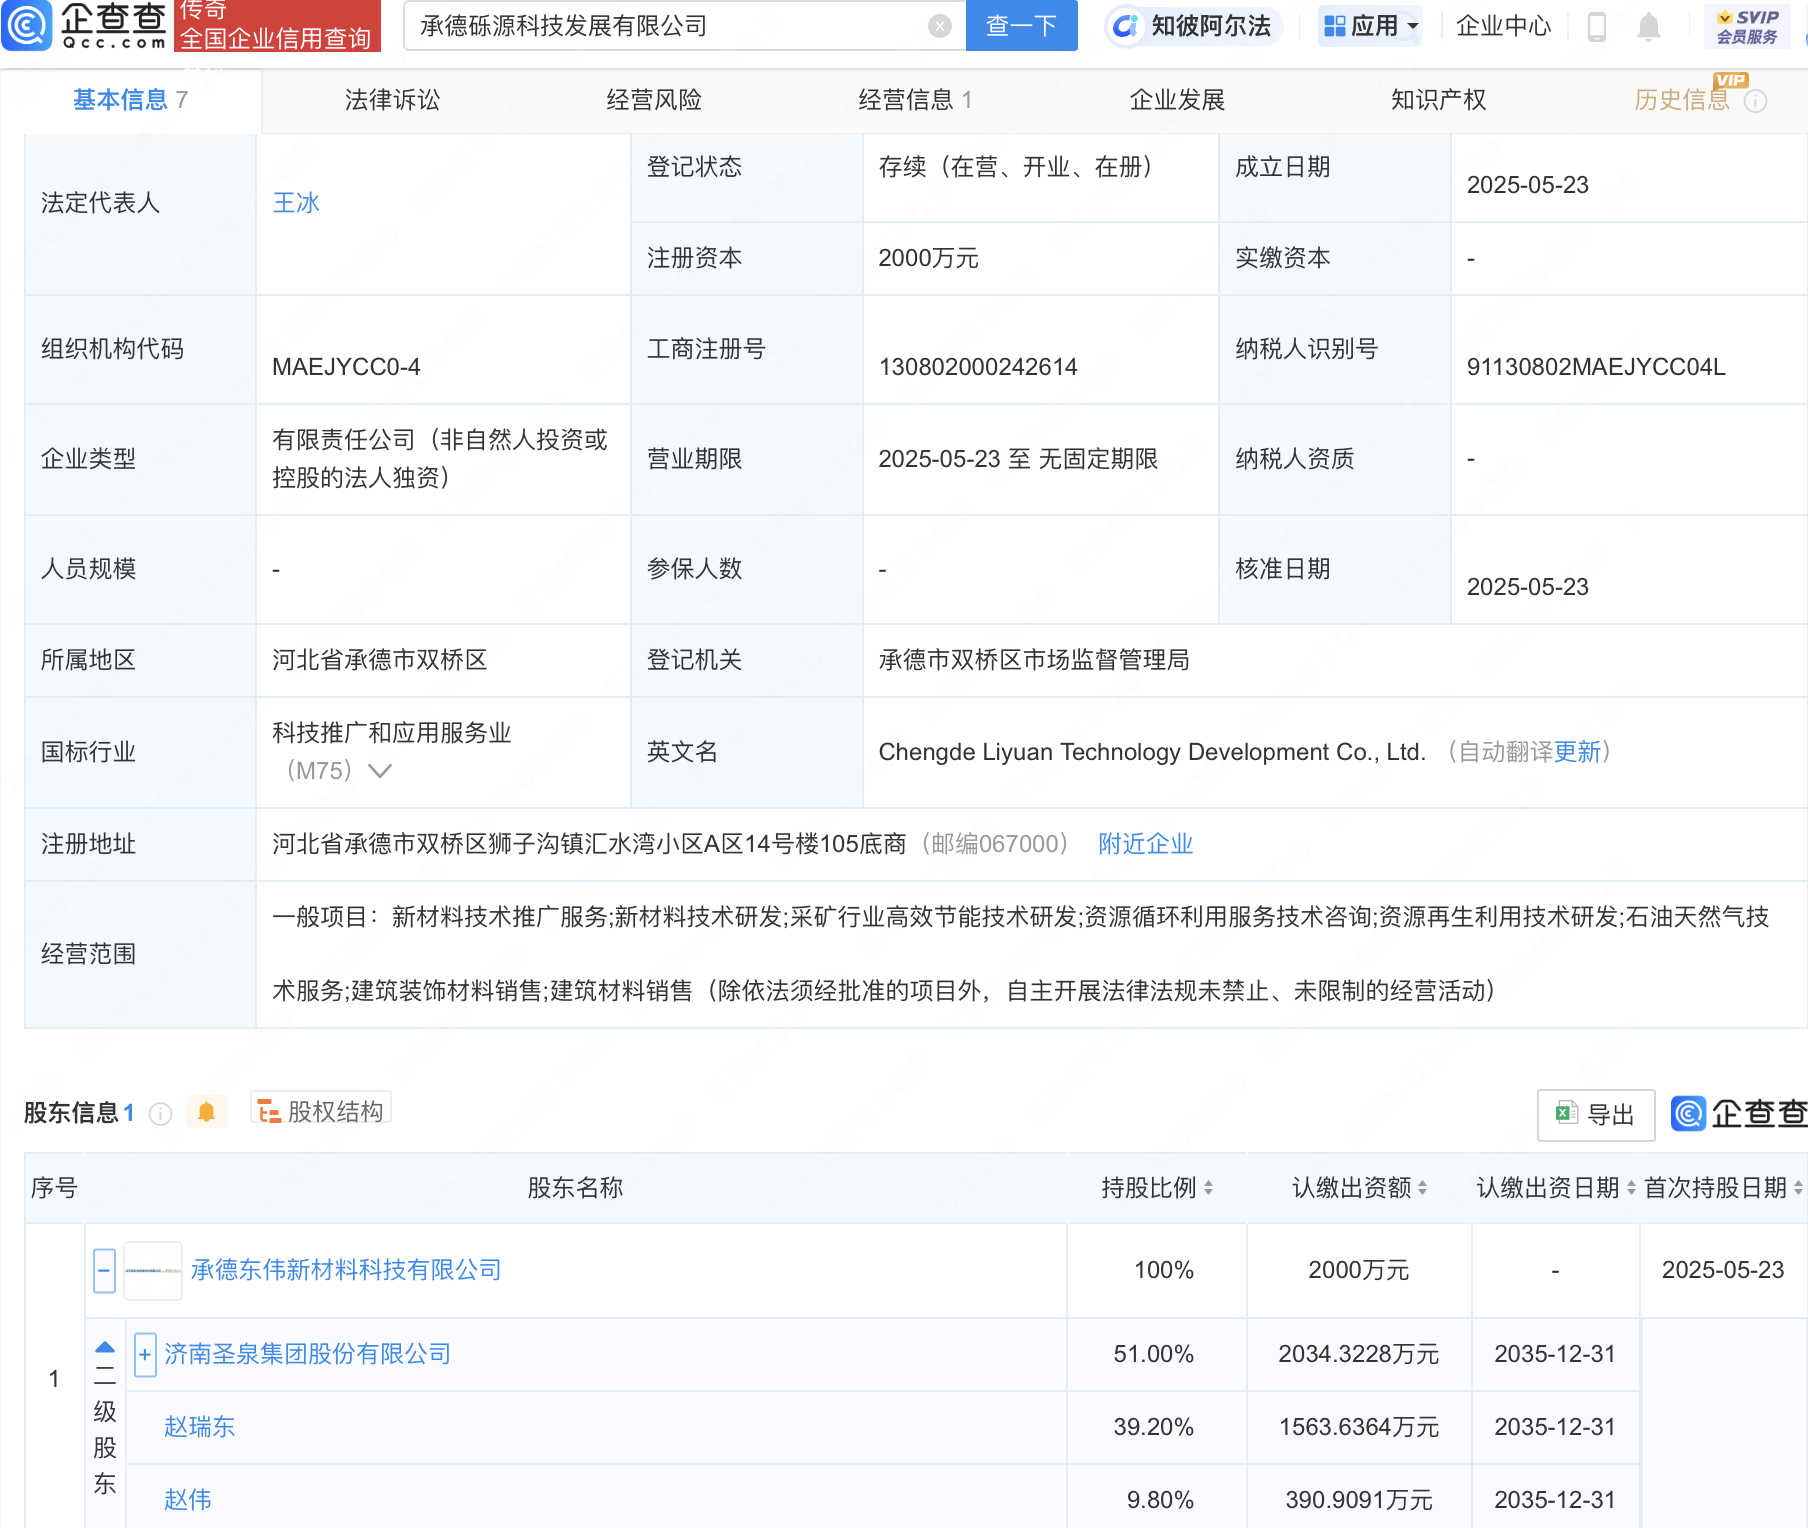Screen dimensions: 1808x1528
Task: Go to 企业中心
Action: [x=1503, y=26]
